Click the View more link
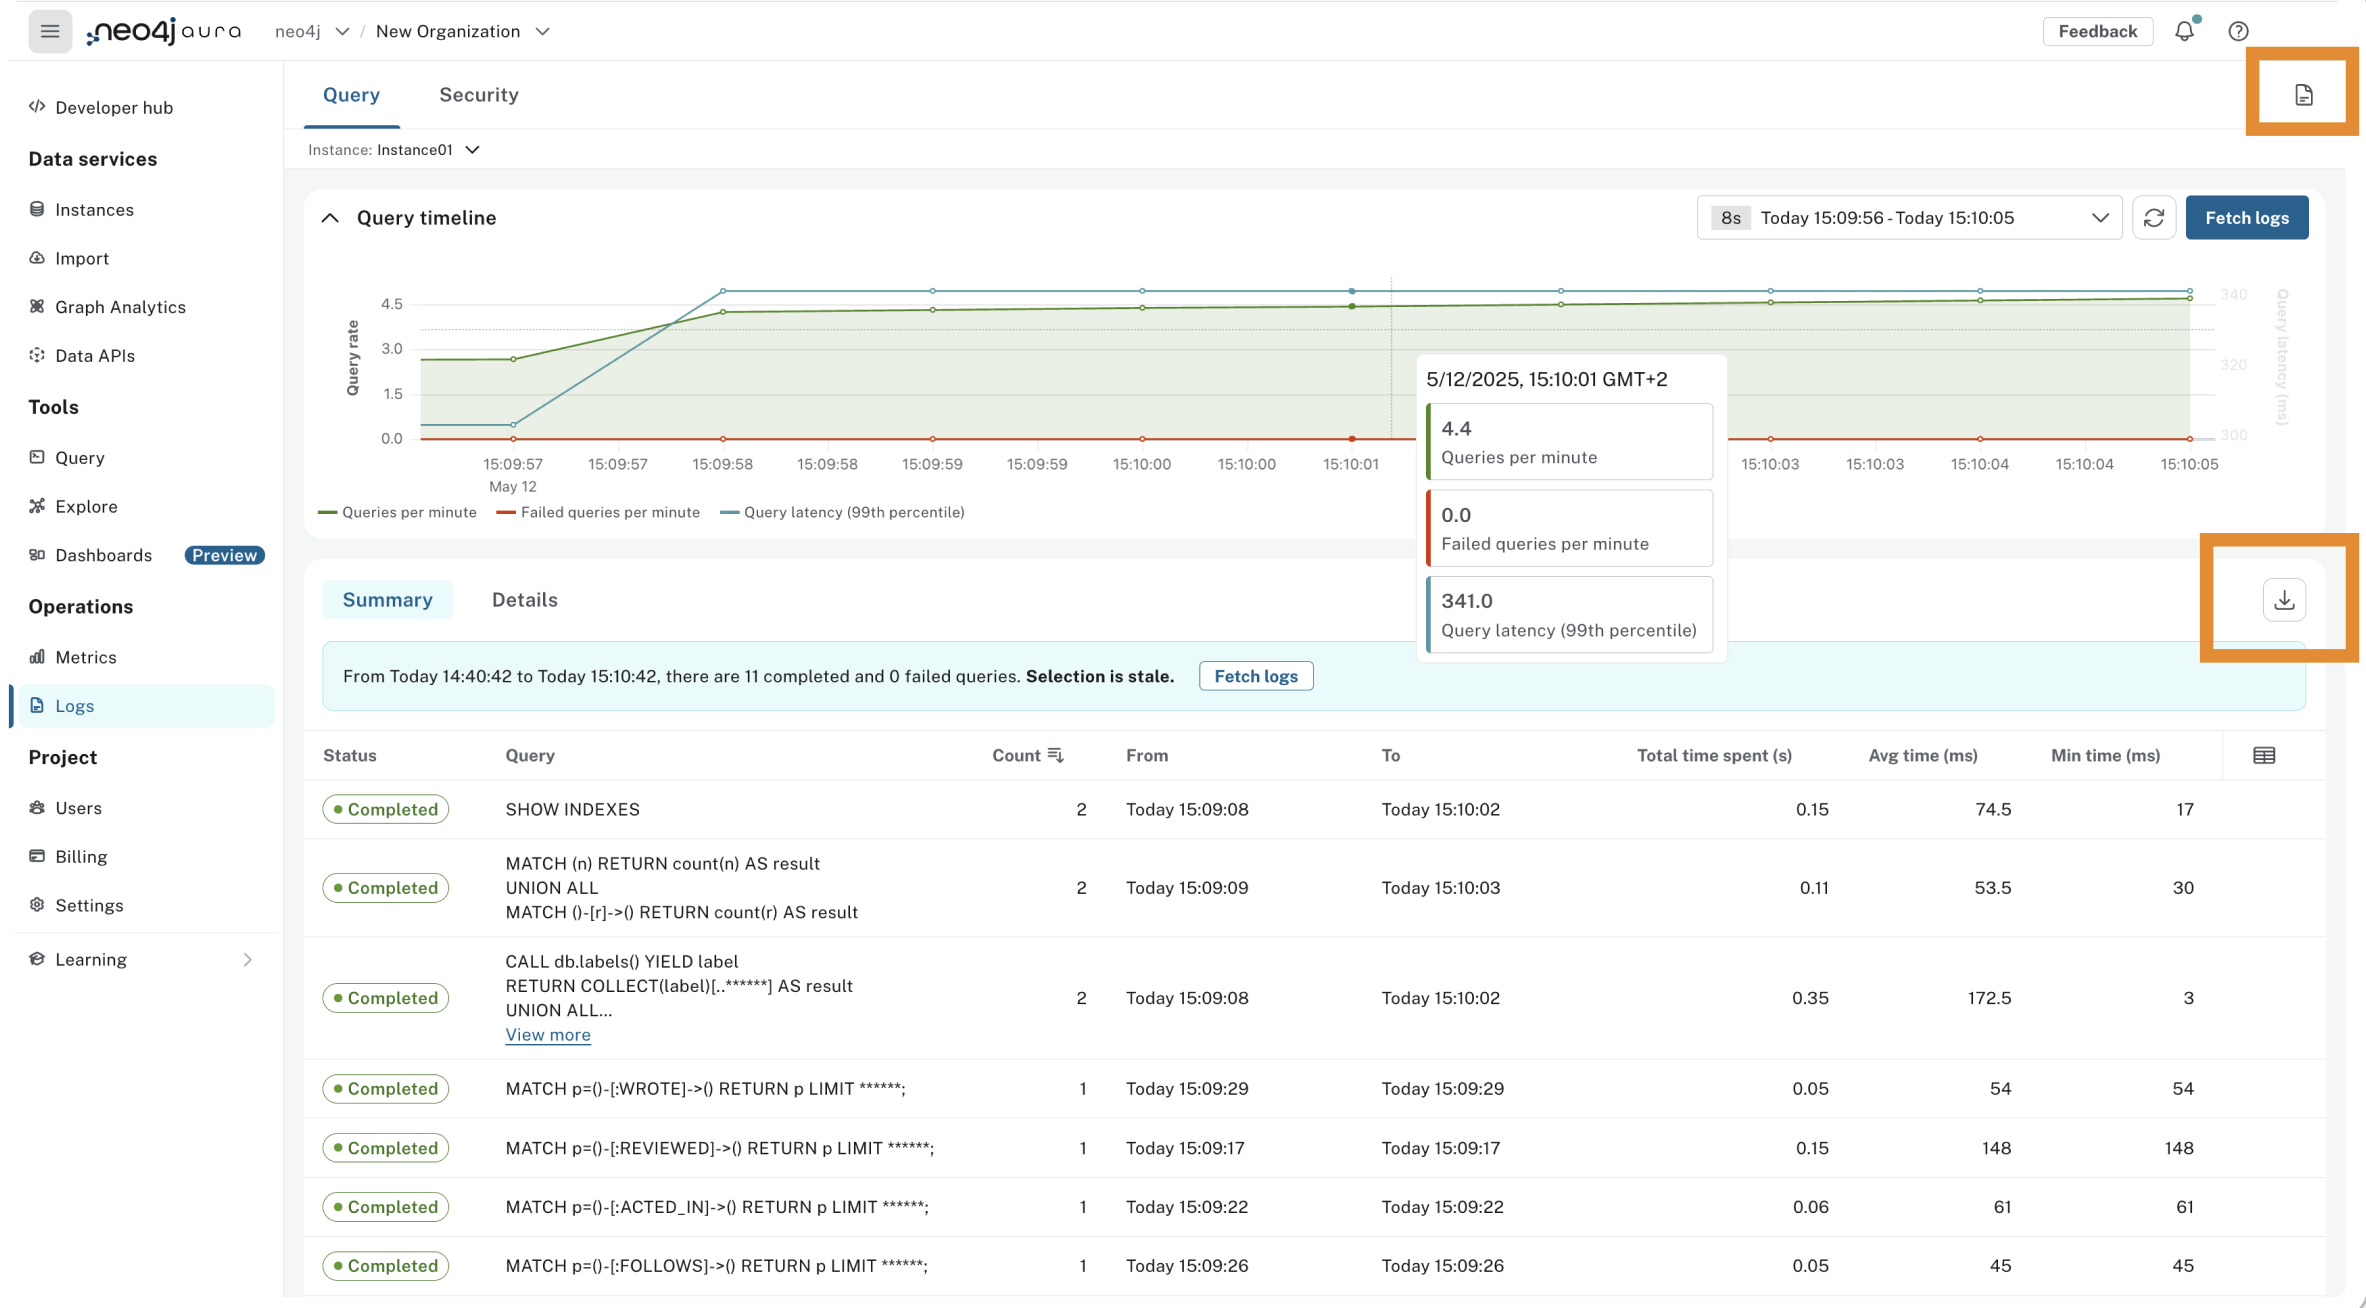This screenshot has height=1308, width=2366. point(548,1035)
